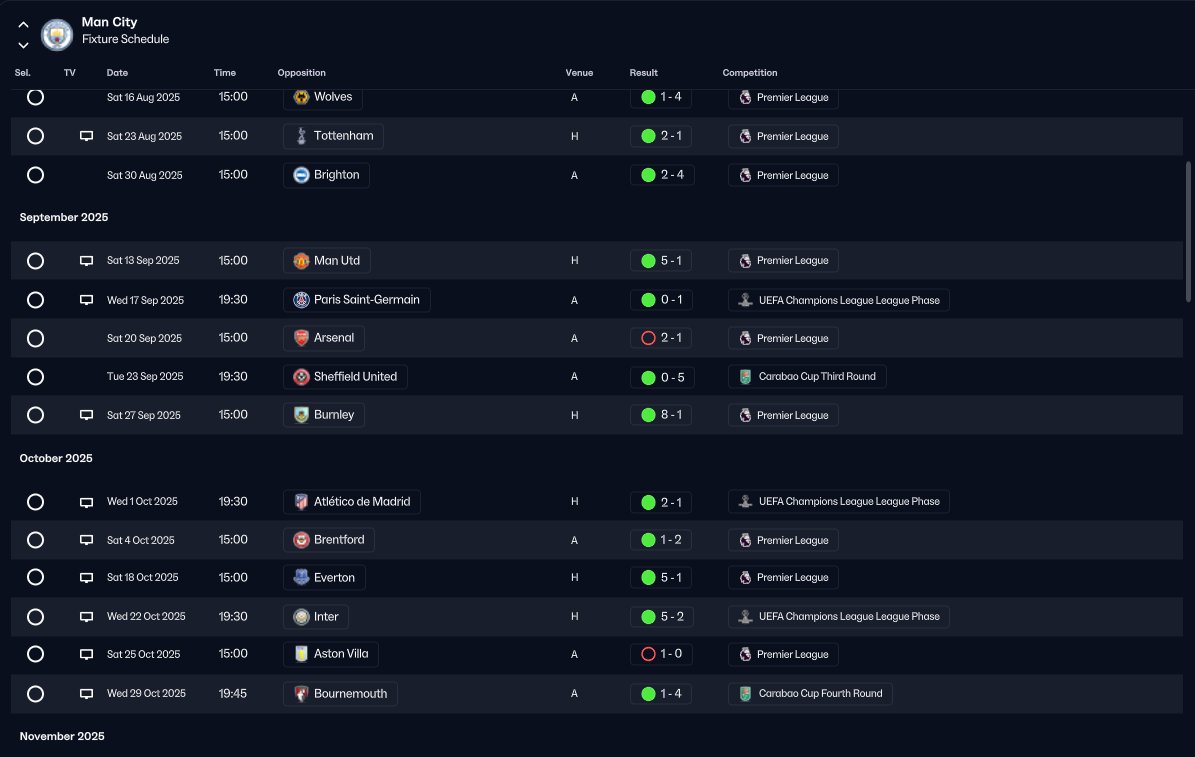This screenshot has width=1195, height=757.
Task: Click the Premier League logo for Burnley
Action: 745,415
